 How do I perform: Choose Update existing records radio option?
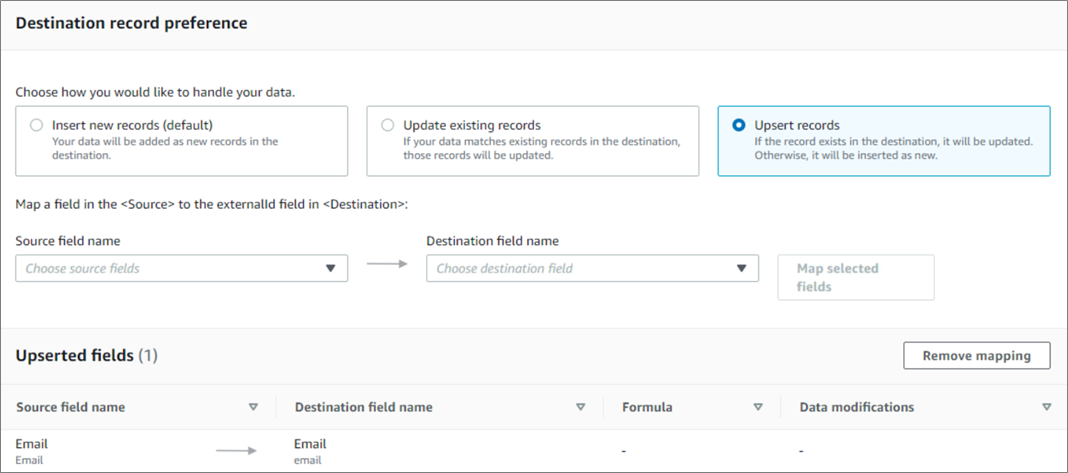point(388,126)
